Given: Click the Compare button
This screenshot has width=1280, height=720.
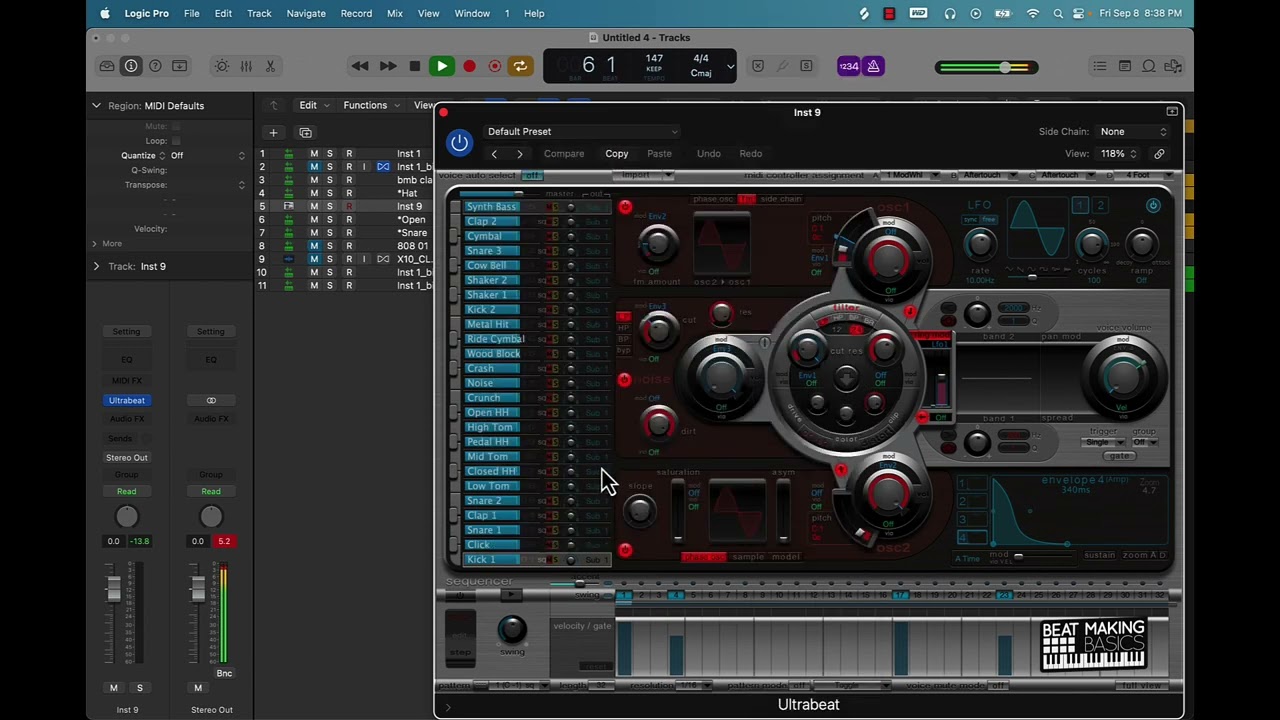Looking at the screenshot, I should [564, 154].
